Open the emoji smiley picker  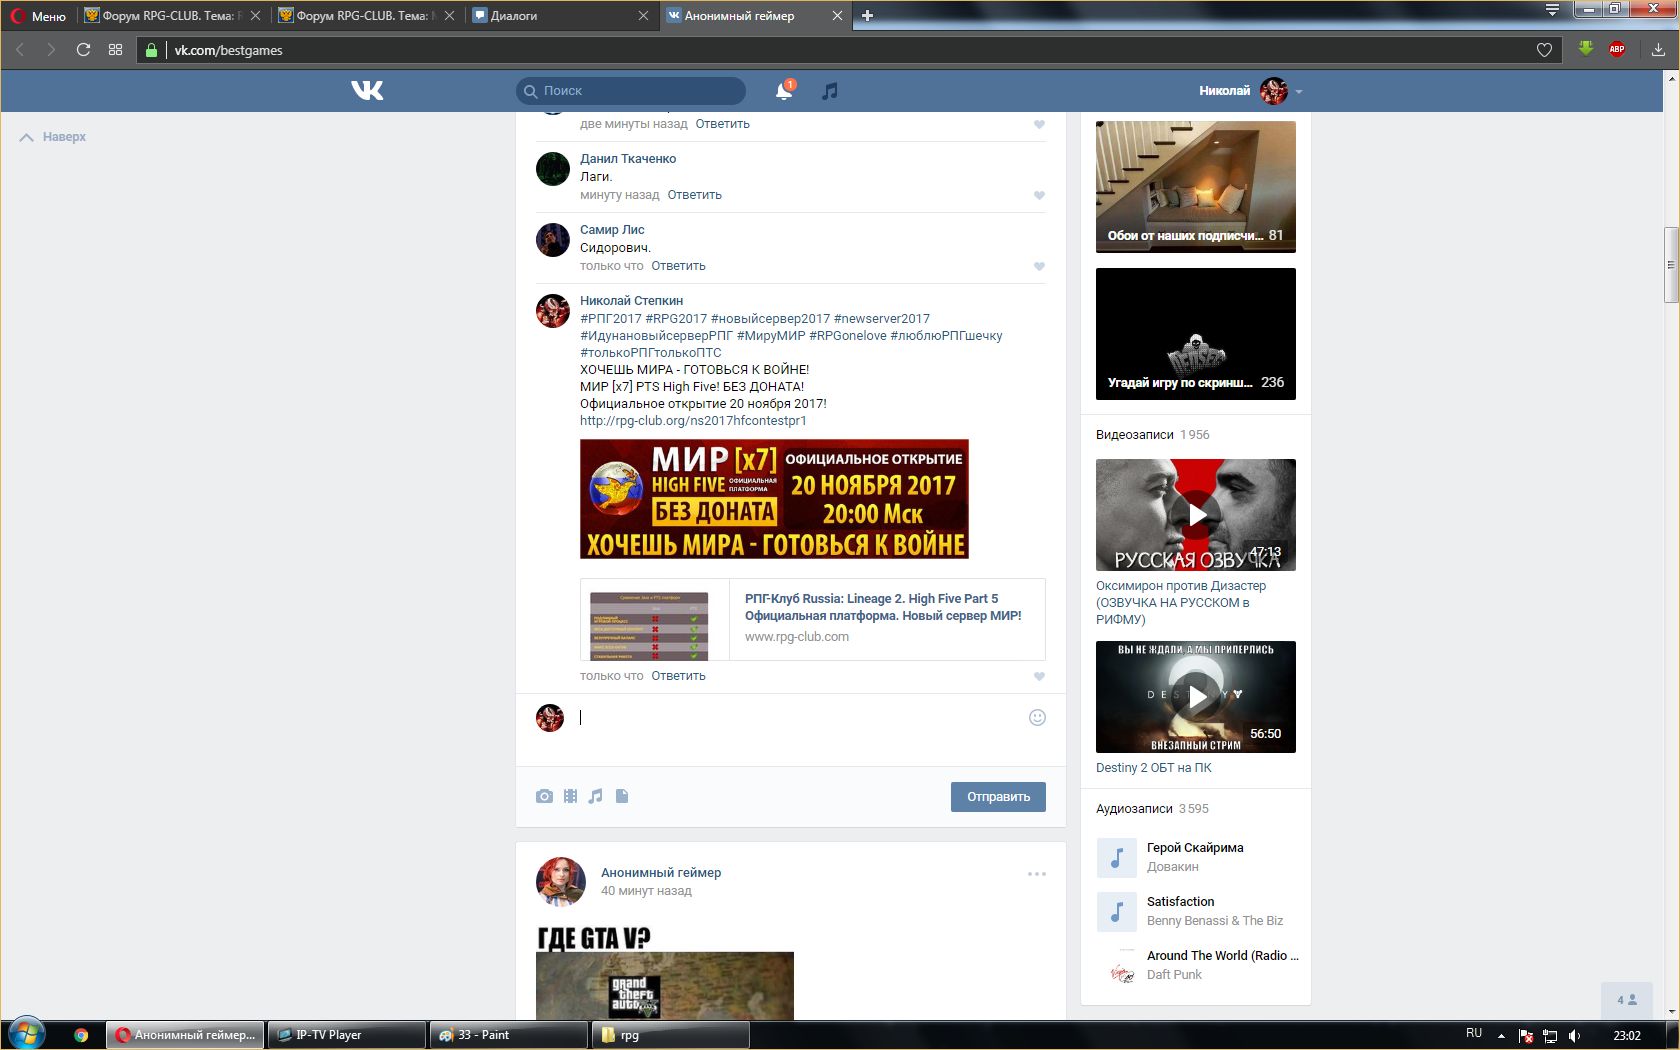pyautogui.click(x=1037, y=717)
